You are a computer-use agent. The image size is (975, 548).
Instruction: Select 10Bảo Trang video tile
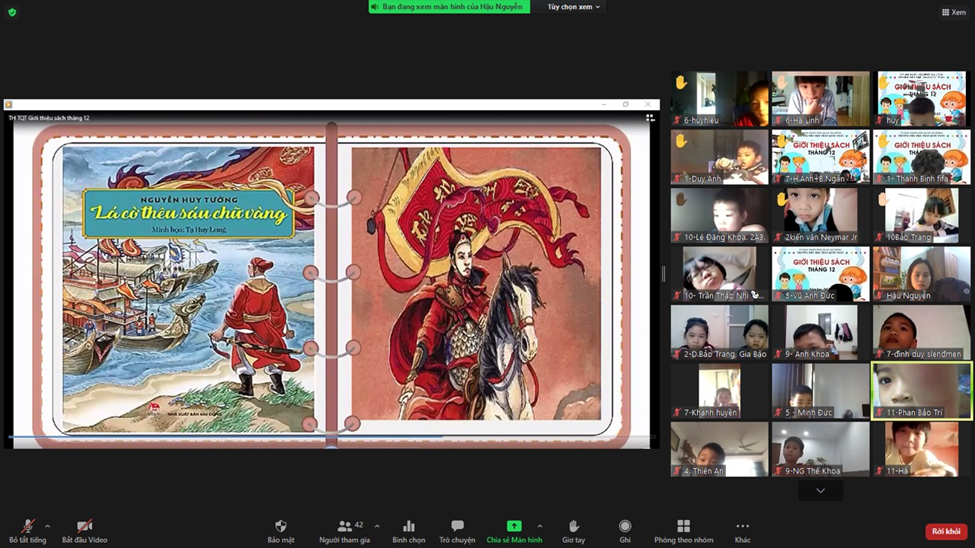click(922, 215)
